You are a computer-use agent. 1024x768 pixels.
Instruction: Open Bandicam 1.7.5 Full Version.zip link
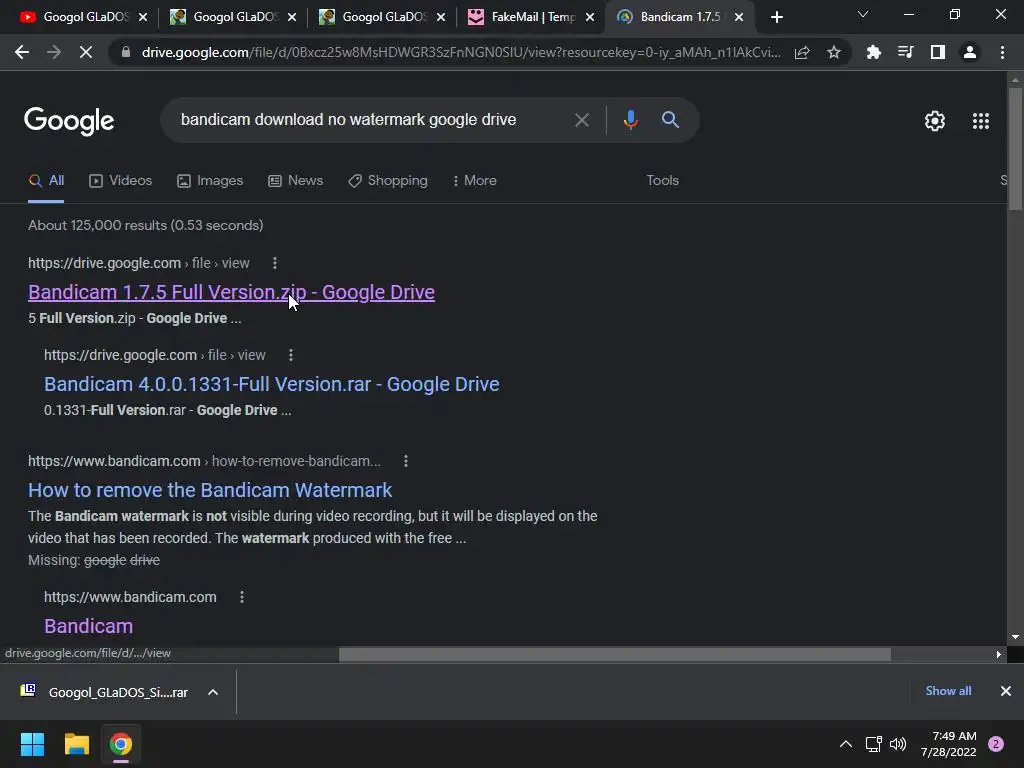coord(231,293)
